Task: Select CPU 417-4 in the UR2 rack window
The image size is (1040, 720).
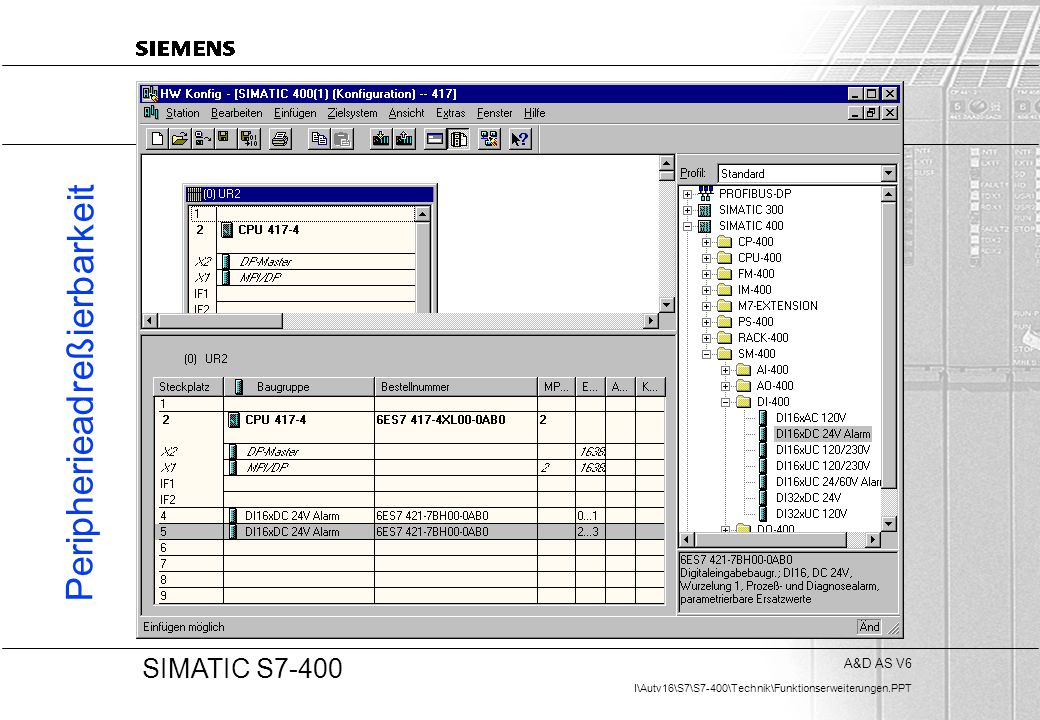Action: 268,230
